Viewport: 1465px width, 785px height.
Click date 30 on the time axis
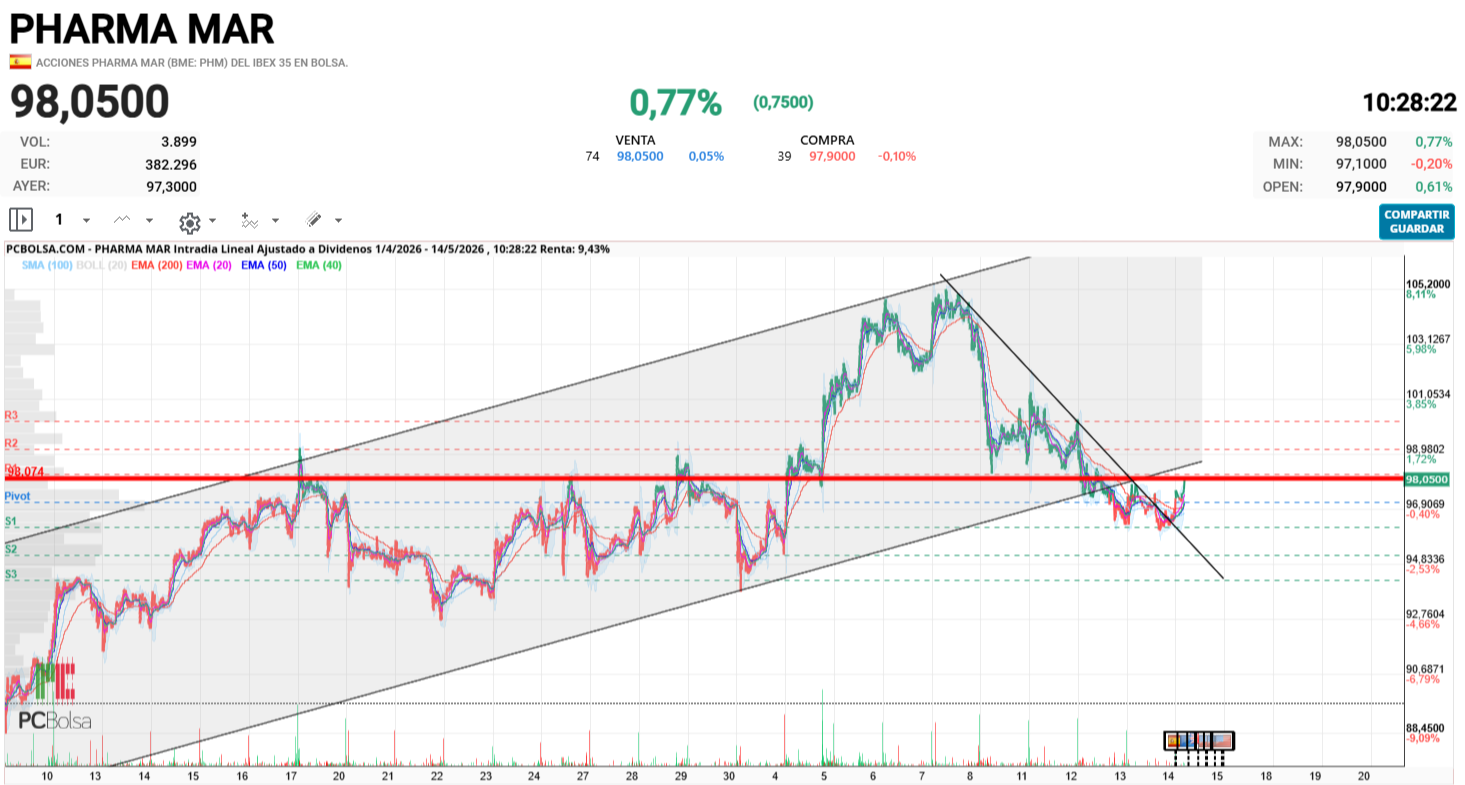click(729, 776)
